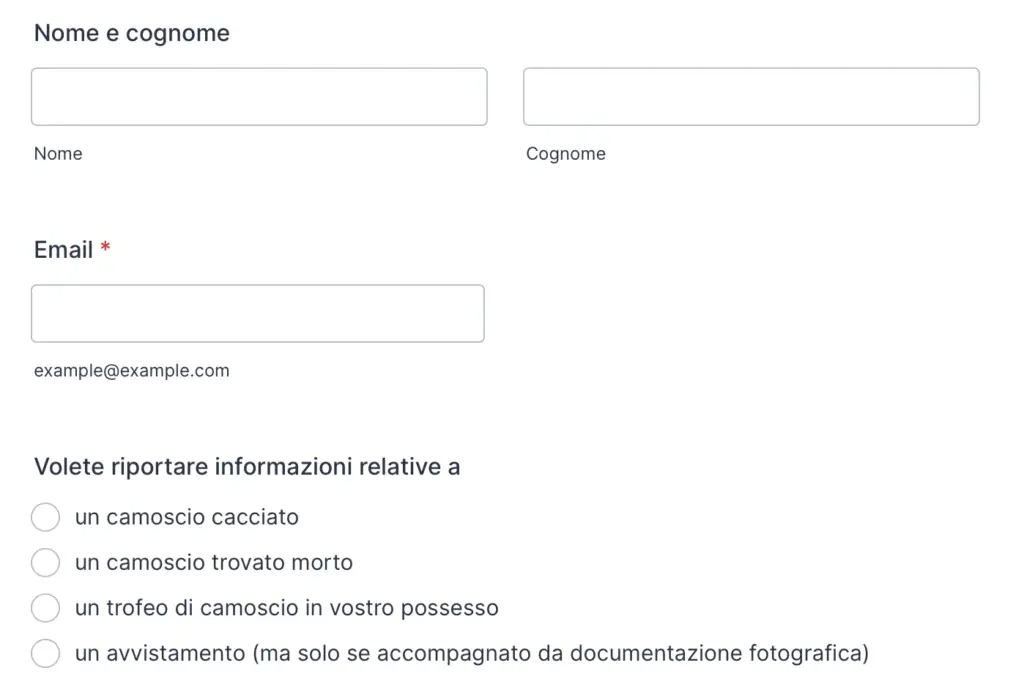The height and width of the screenshot is (690, 1024).
Task: Select the "un avvistamento" radio circle
Action: click(x=46, y=654)
